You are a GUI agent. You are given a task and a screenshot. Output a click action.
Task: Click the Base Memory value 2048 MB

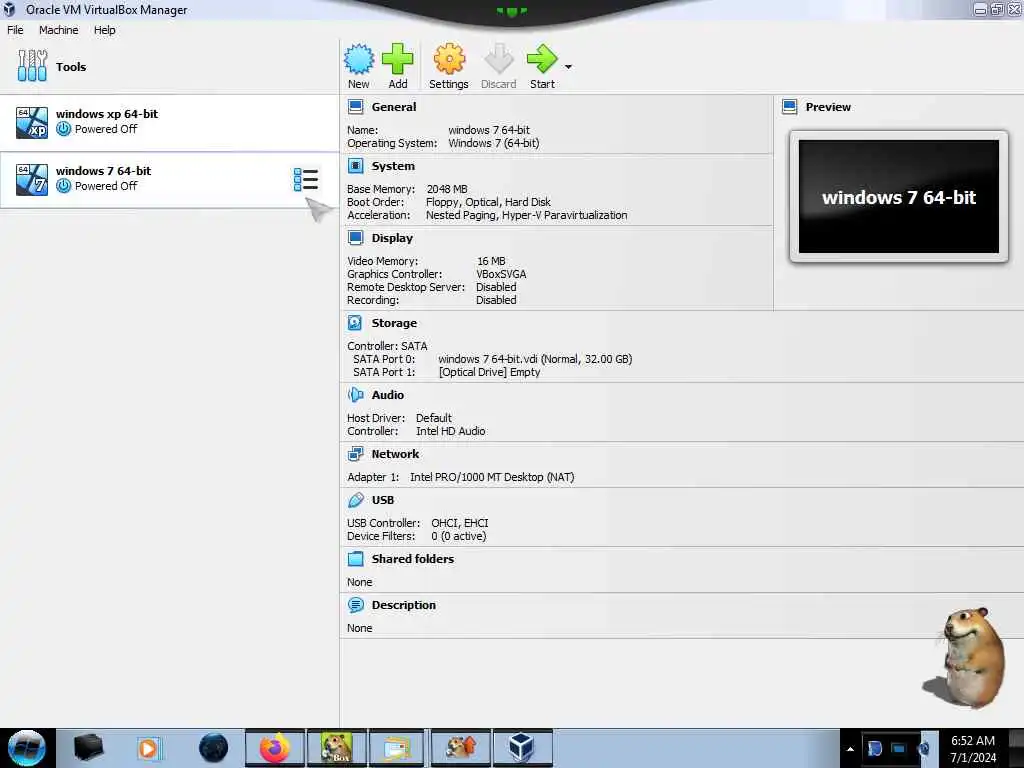tap(447, 189)
